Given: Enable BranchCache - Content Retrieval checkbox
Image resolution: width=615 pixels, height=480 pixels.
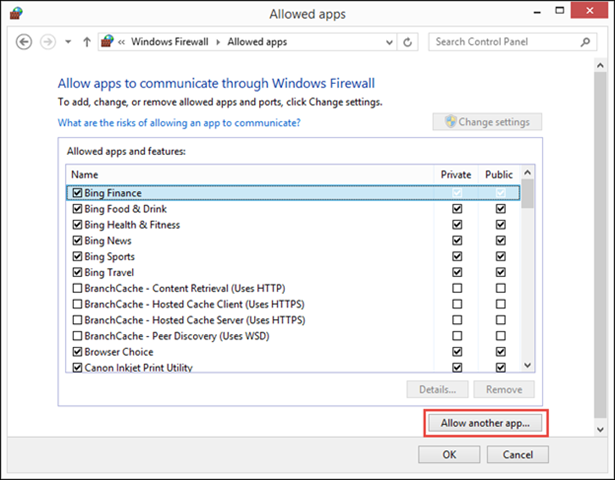Looking at the screenshot, I should coord(77,288).
